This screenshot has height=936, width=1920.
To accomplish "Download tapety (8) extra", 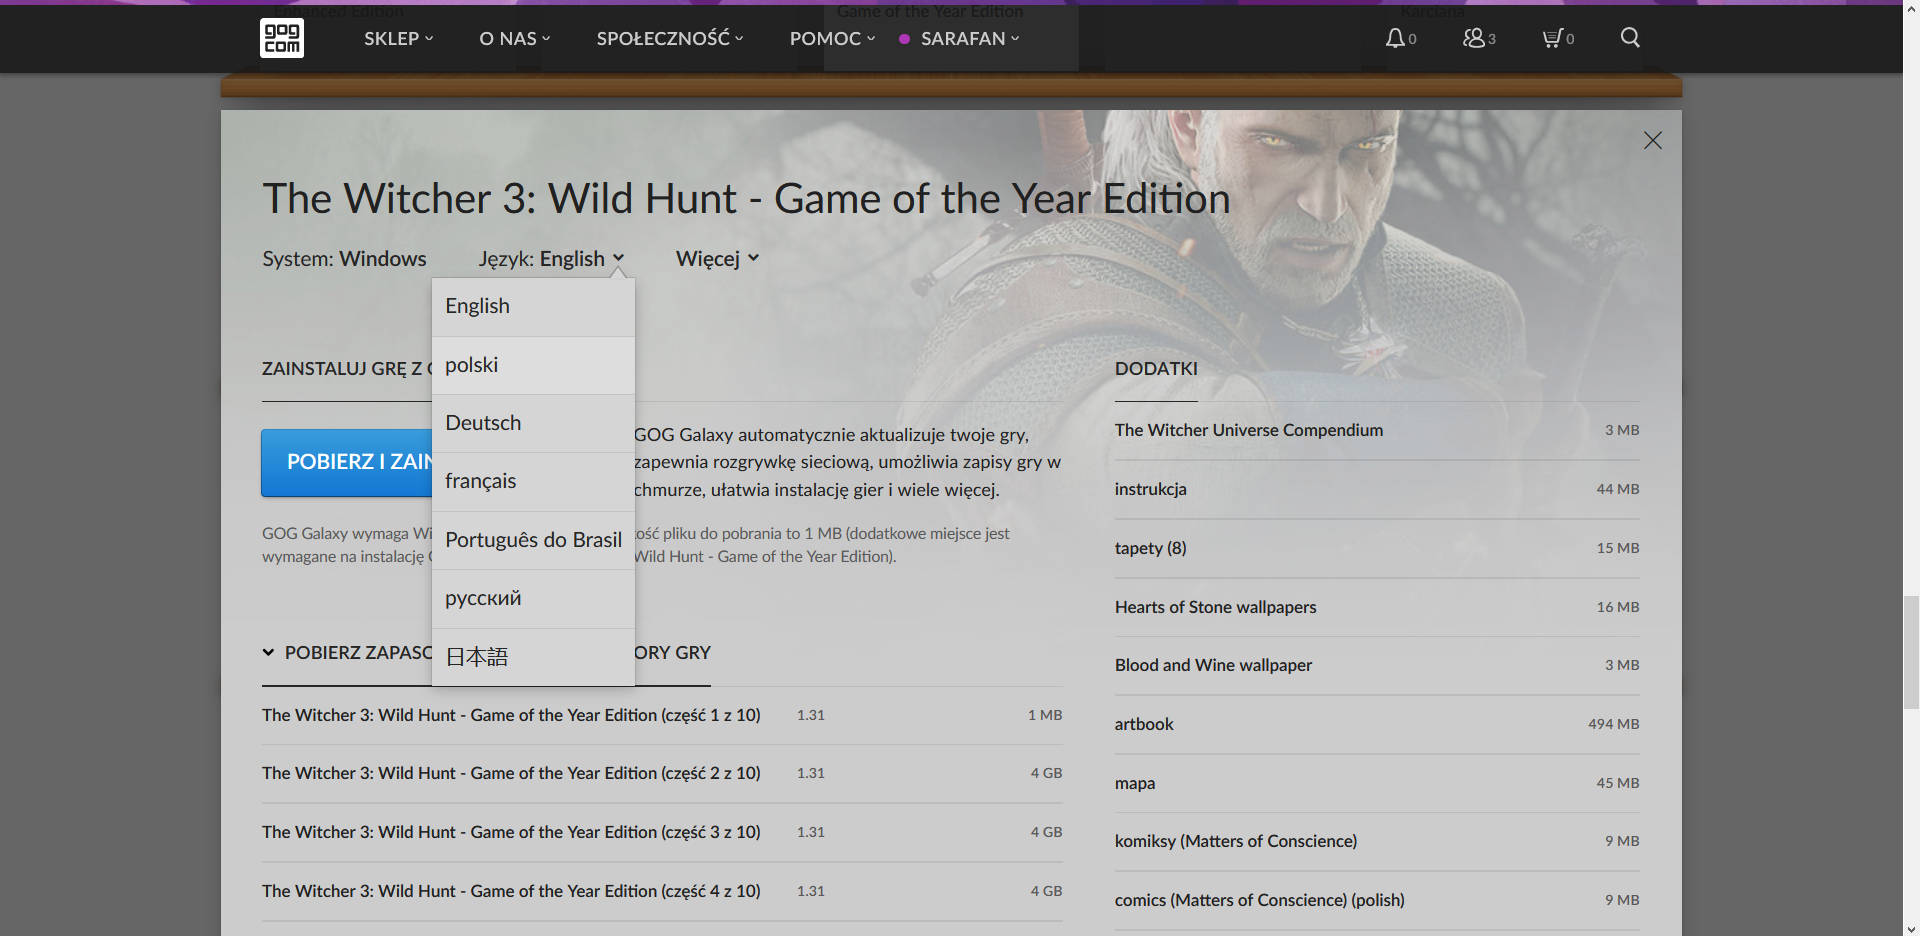I will click(1377, 548).
